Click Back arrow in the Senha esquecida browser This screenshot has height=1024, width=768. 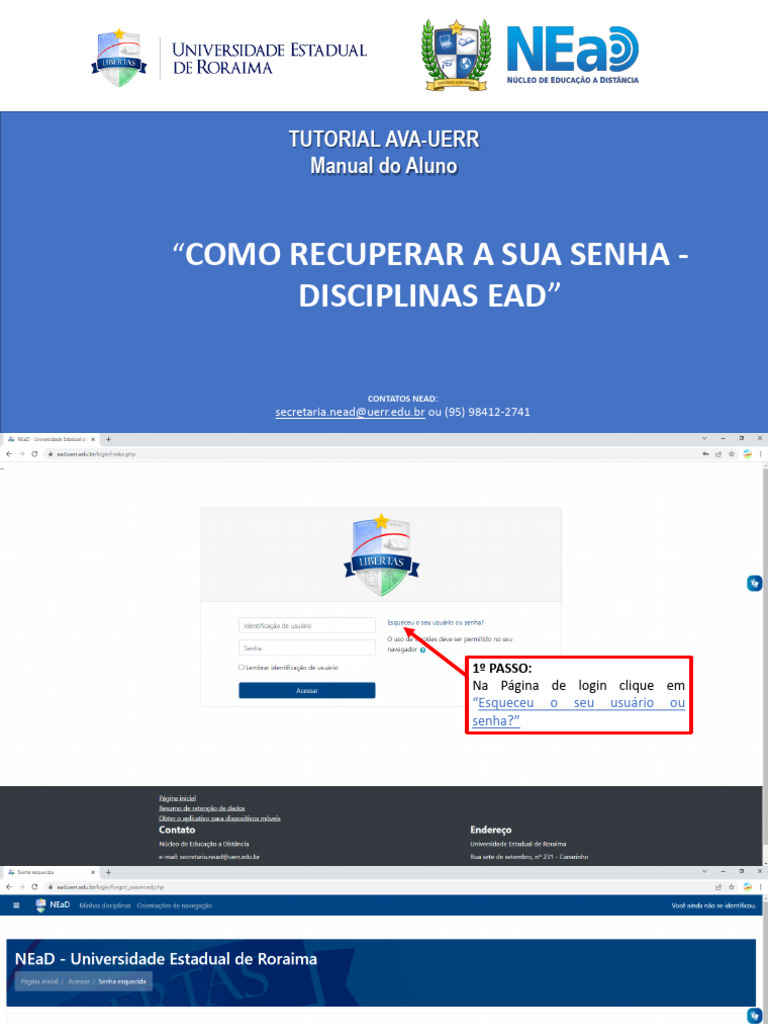click(9, 887)
